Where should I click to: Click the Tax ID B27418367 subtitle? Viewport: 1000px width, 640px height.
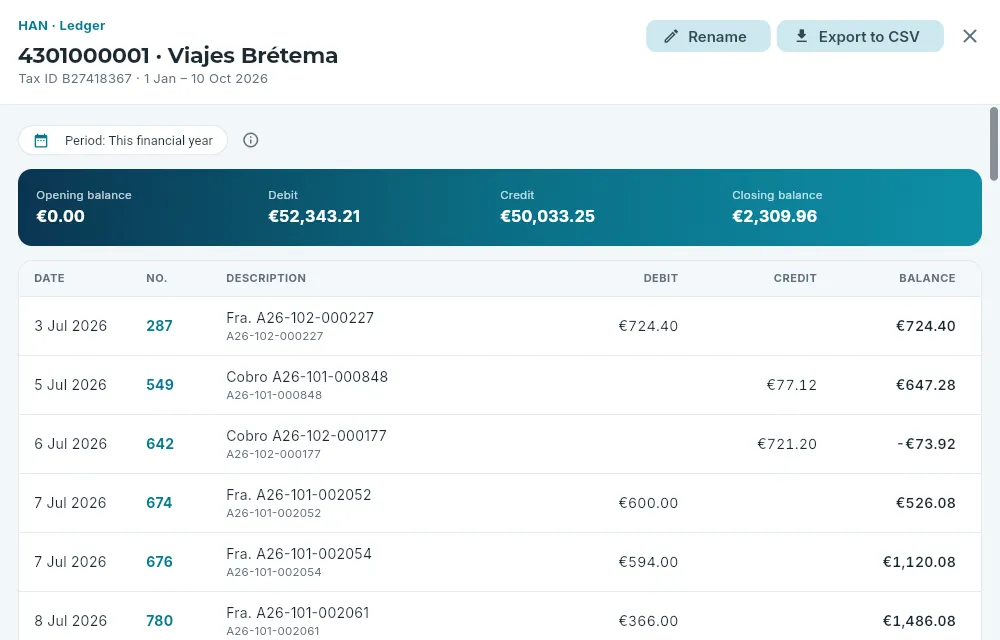point(75,78)
